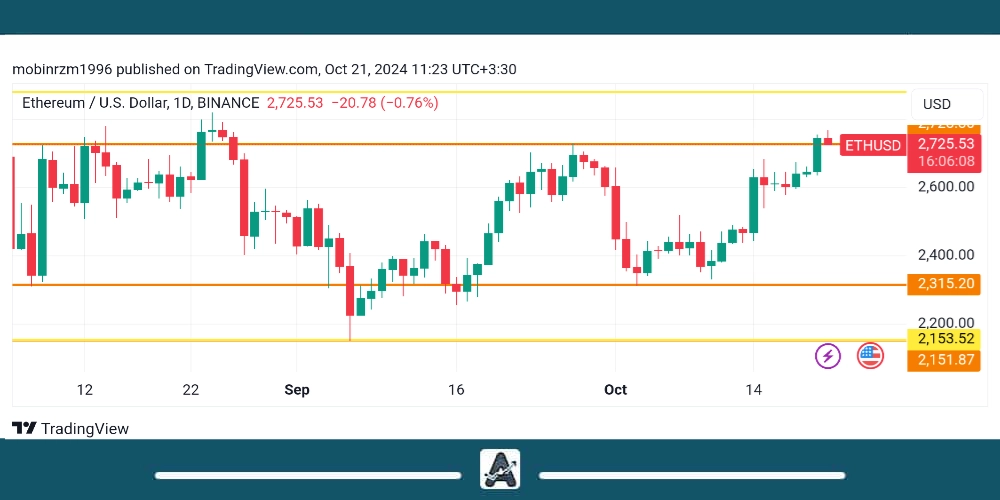
Task: Click the red ETHUSD price tag
Action: click(872, 146)
